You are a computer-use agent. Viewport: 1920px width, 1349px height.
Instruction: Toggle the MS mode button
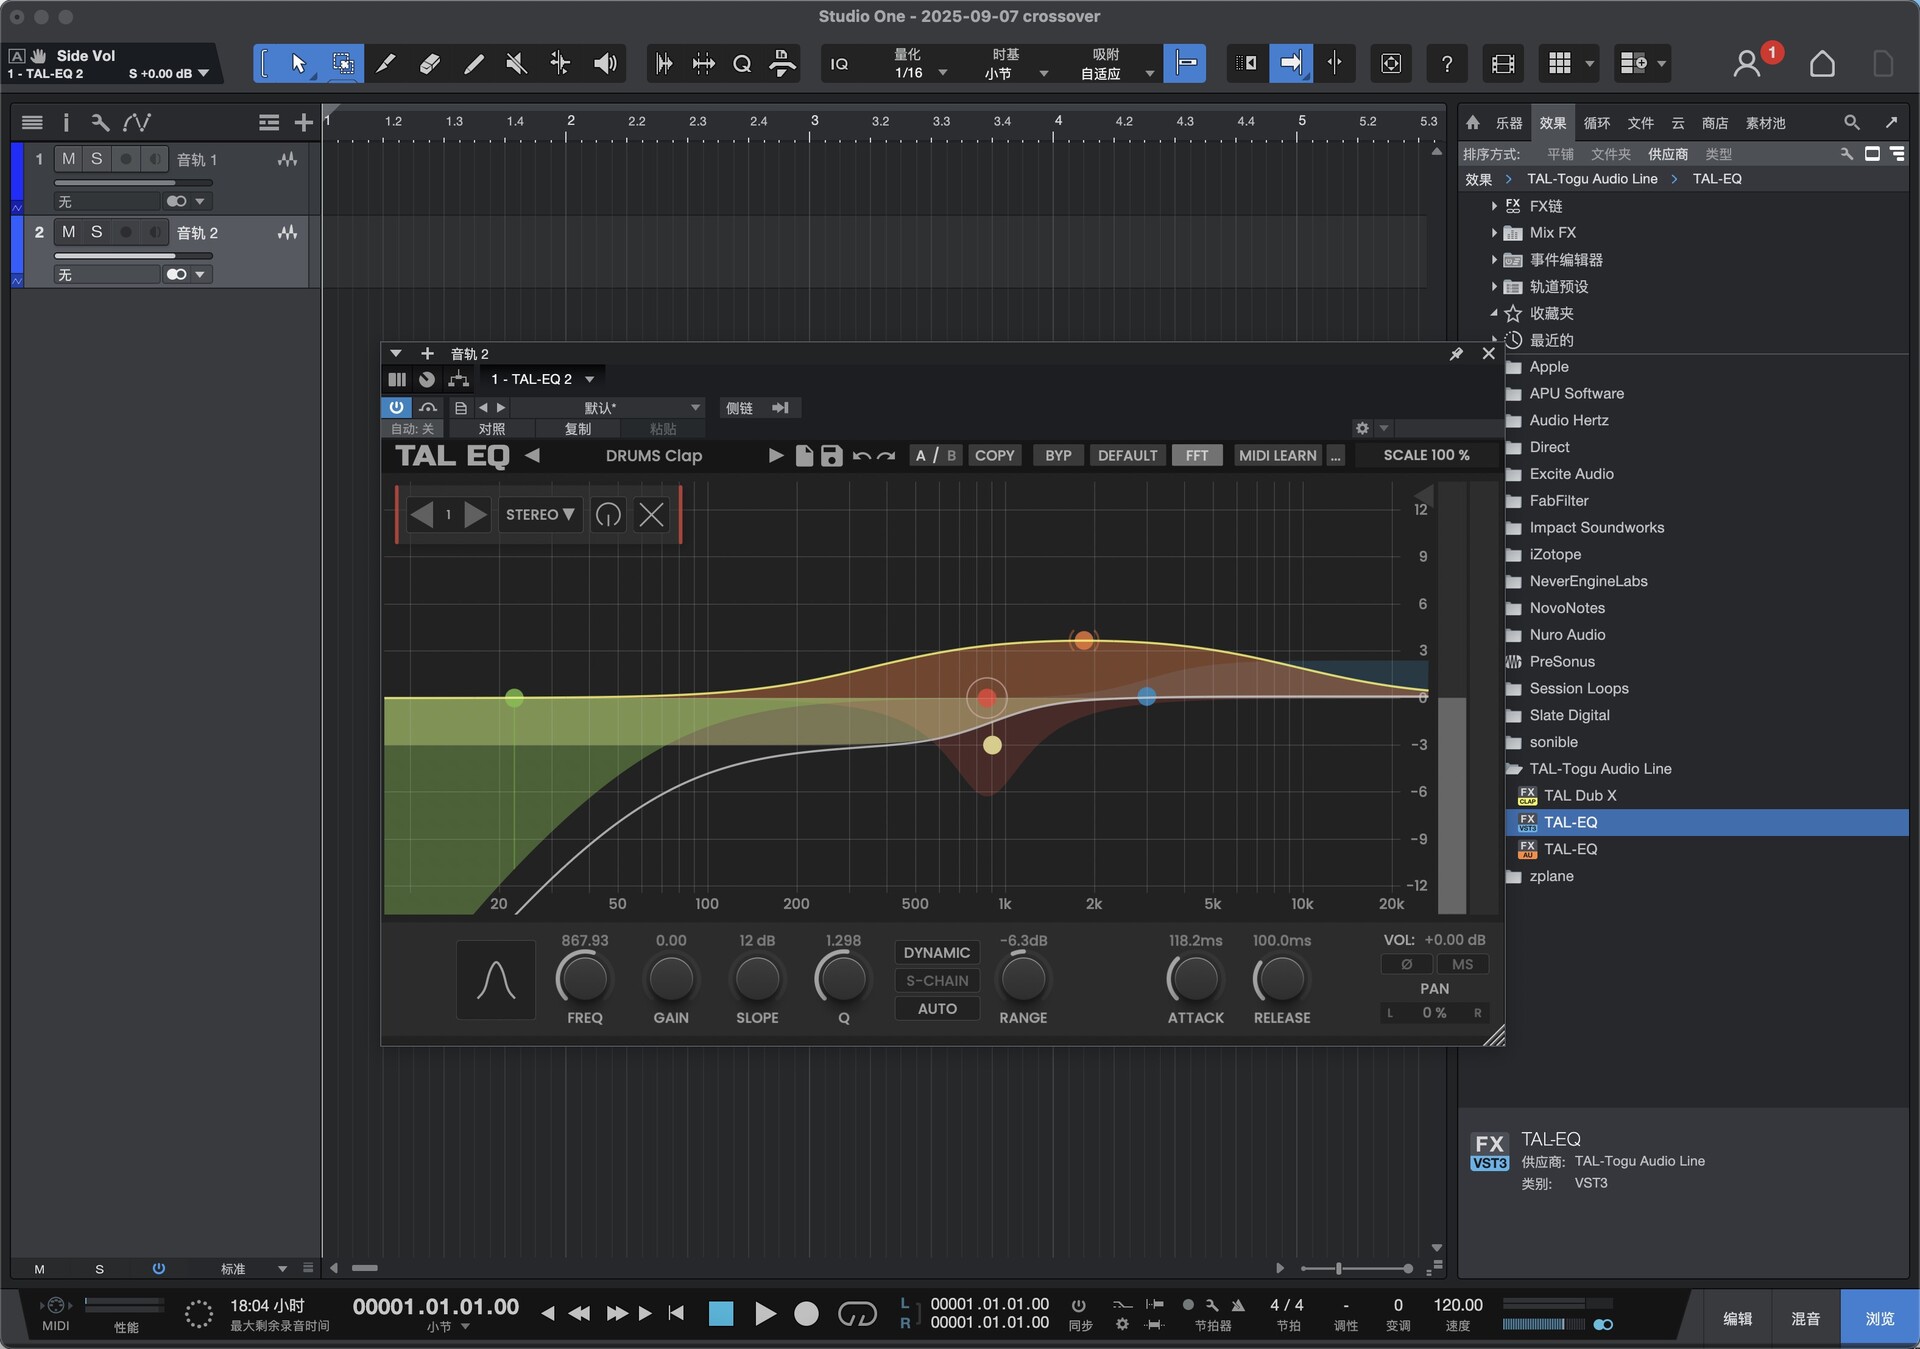tap(1462, 964)
